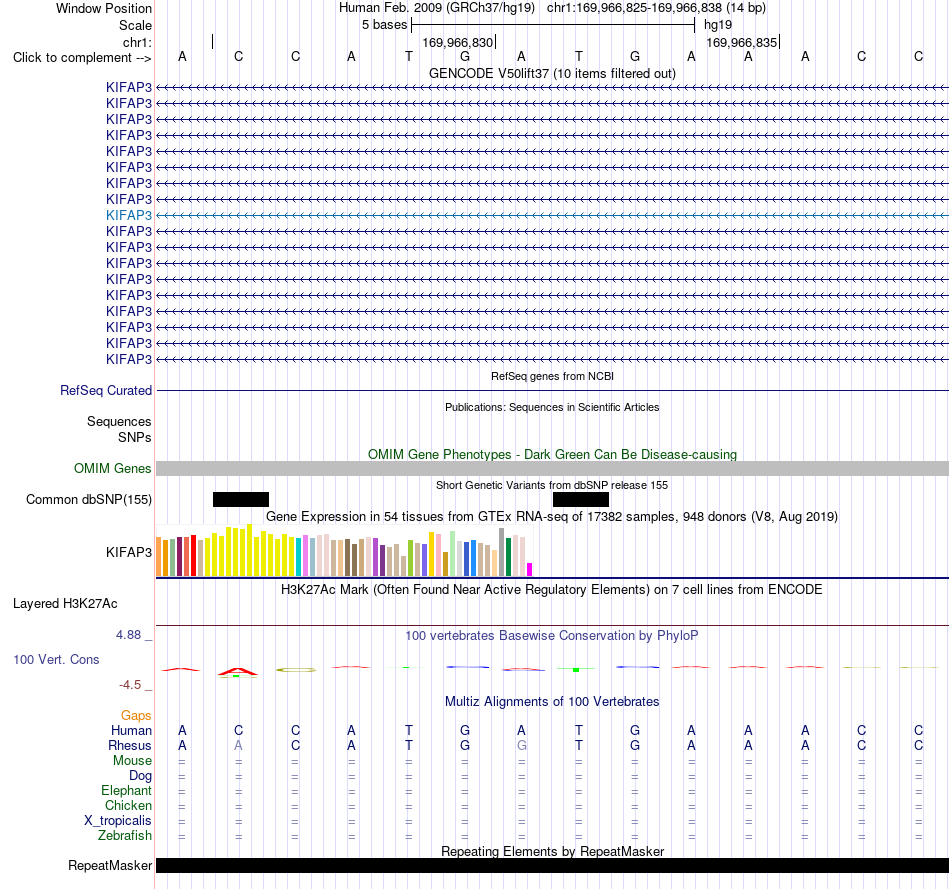Open the Publications: Sequences in Scientific Articles title
The height and width of the screenshot is (889, 950).
click(x=552, y=407)
